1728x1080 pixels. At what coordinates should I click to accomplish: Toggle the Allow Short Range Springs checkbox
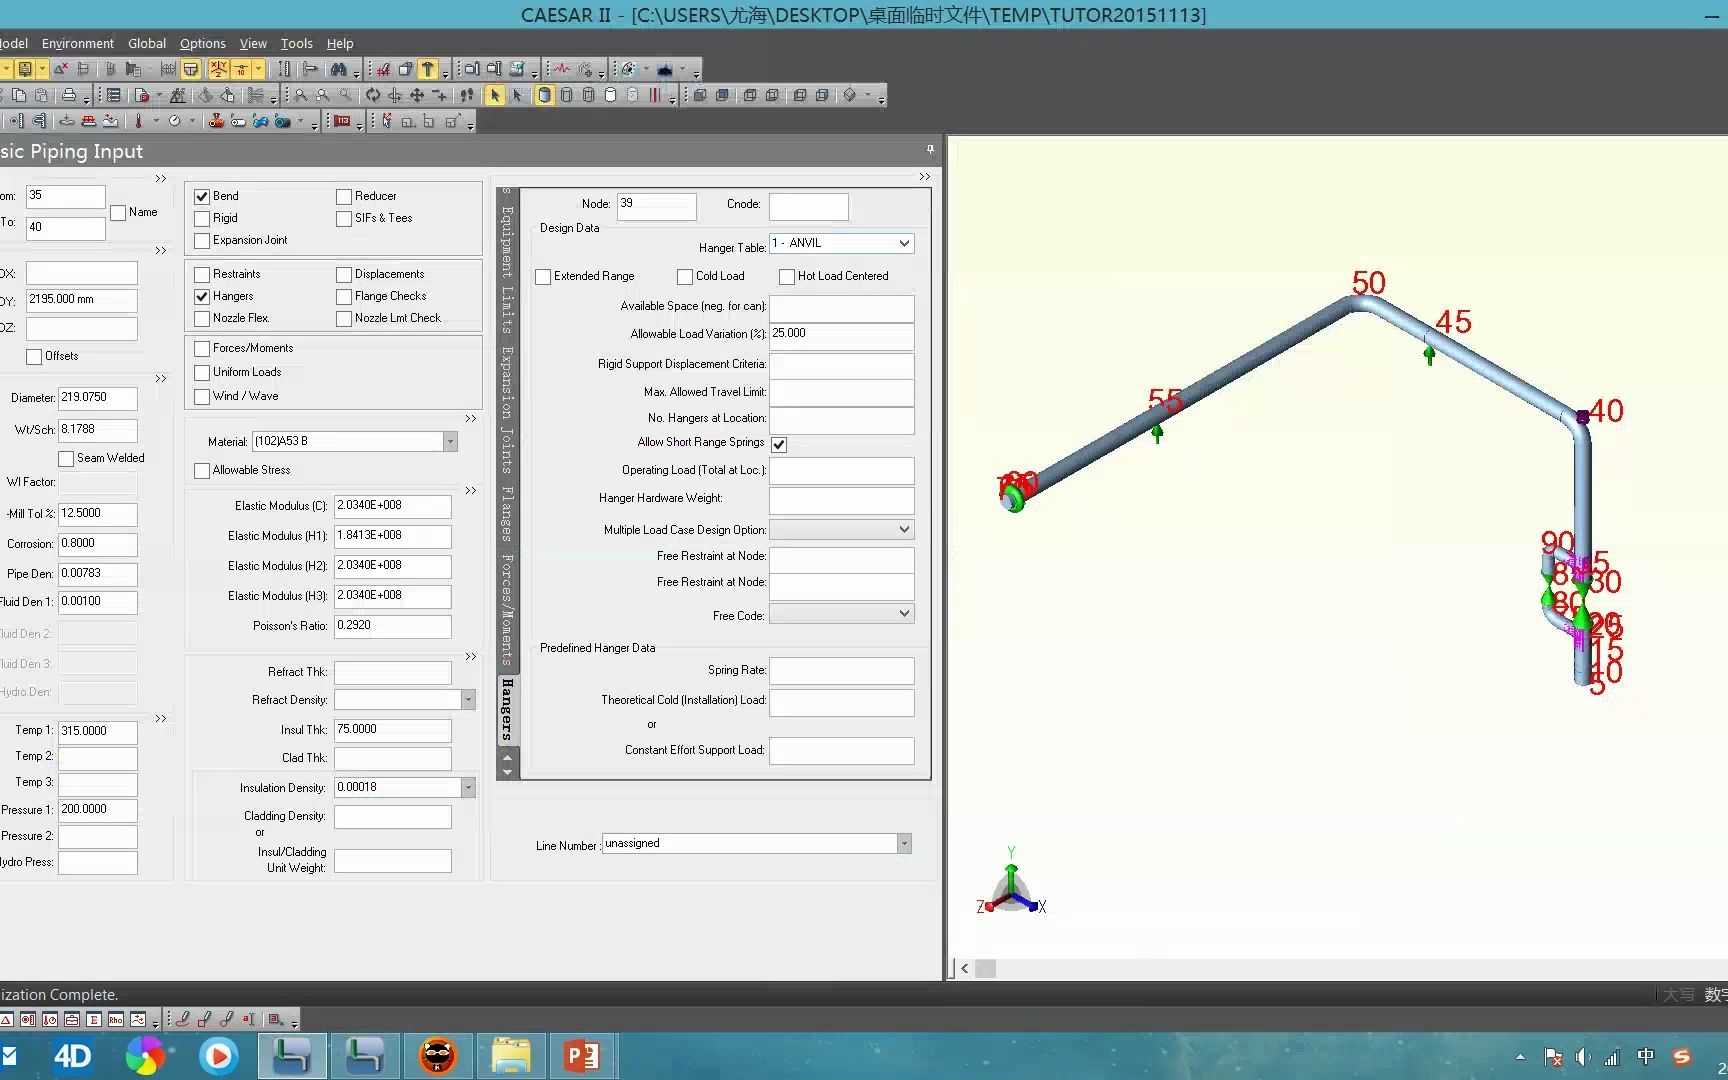779,444
